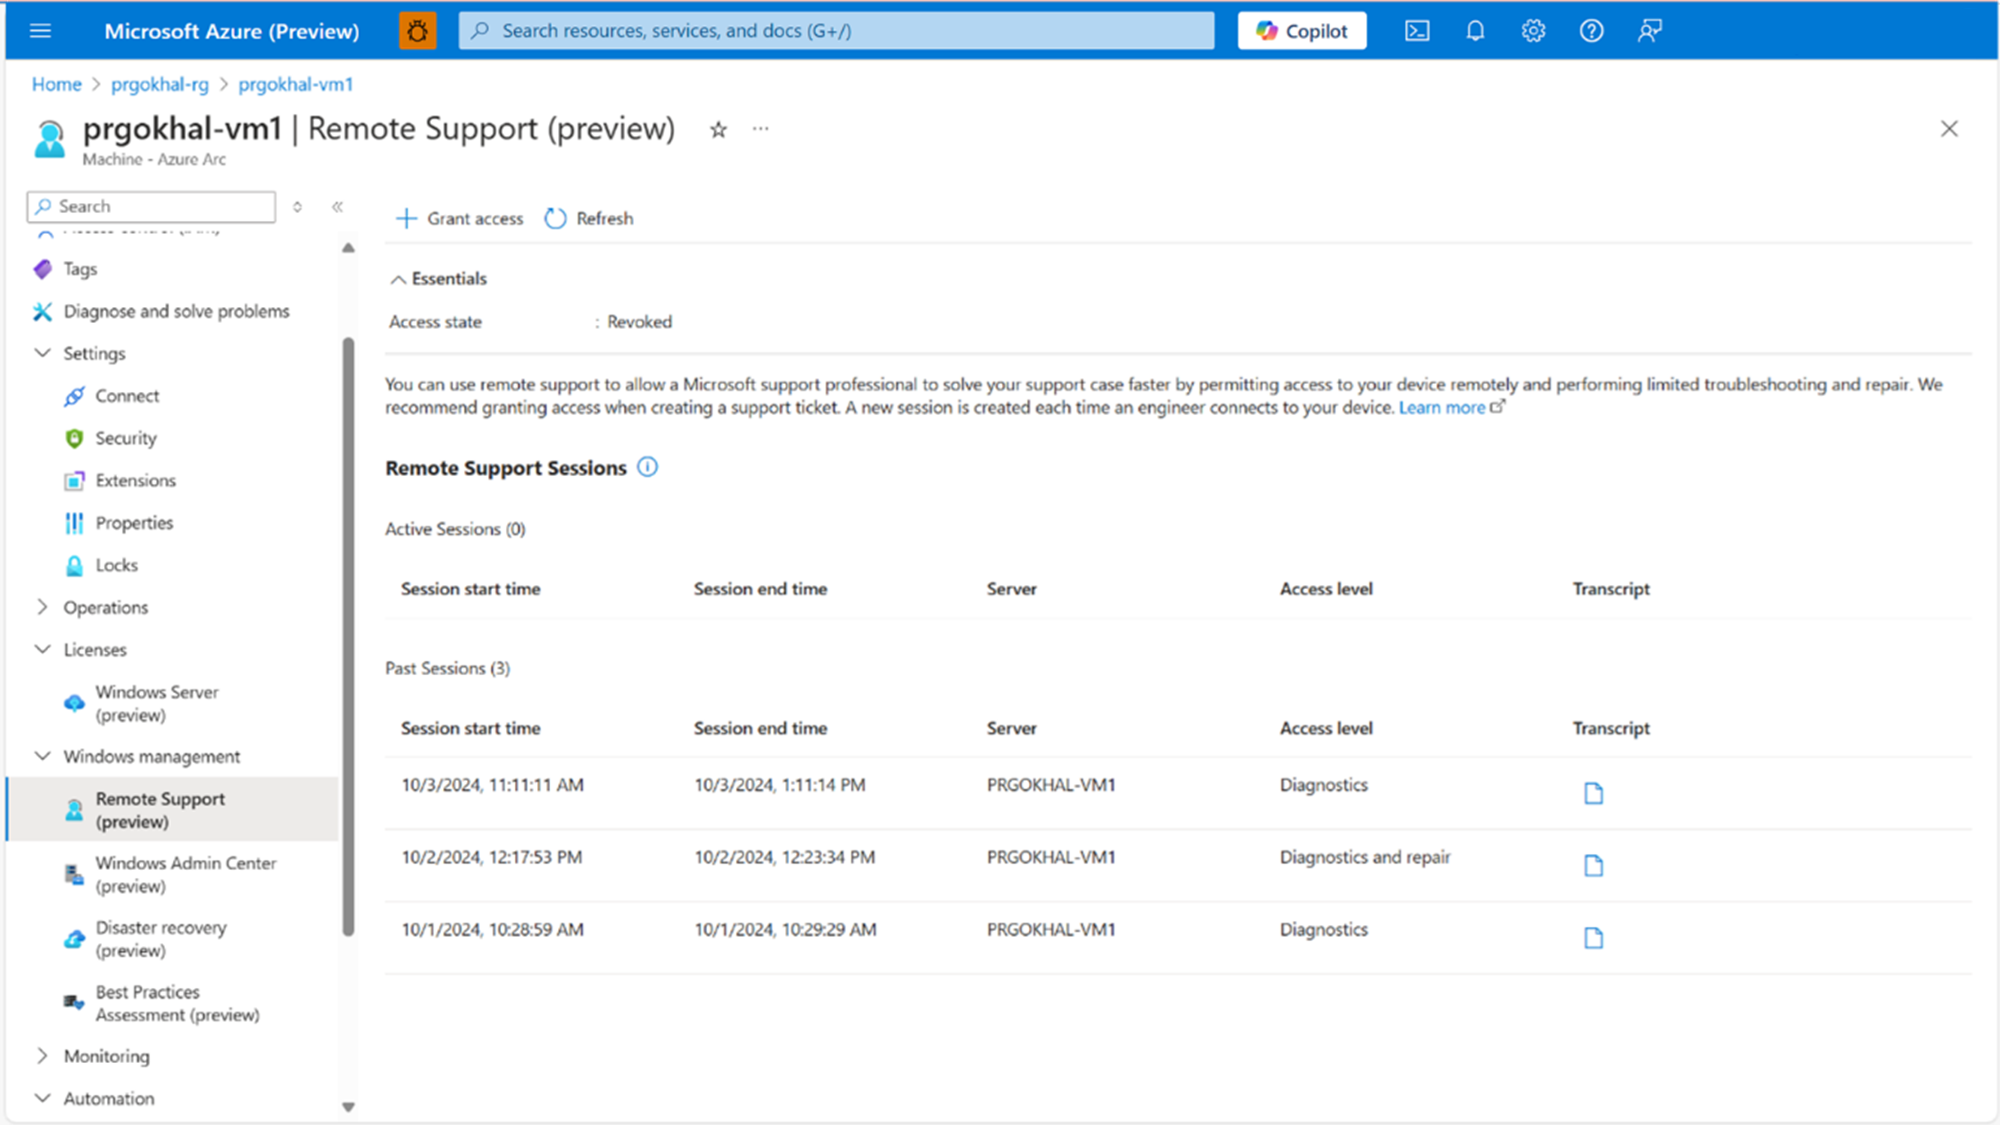Favorite this page with the star icon

[x=718, y=129]
